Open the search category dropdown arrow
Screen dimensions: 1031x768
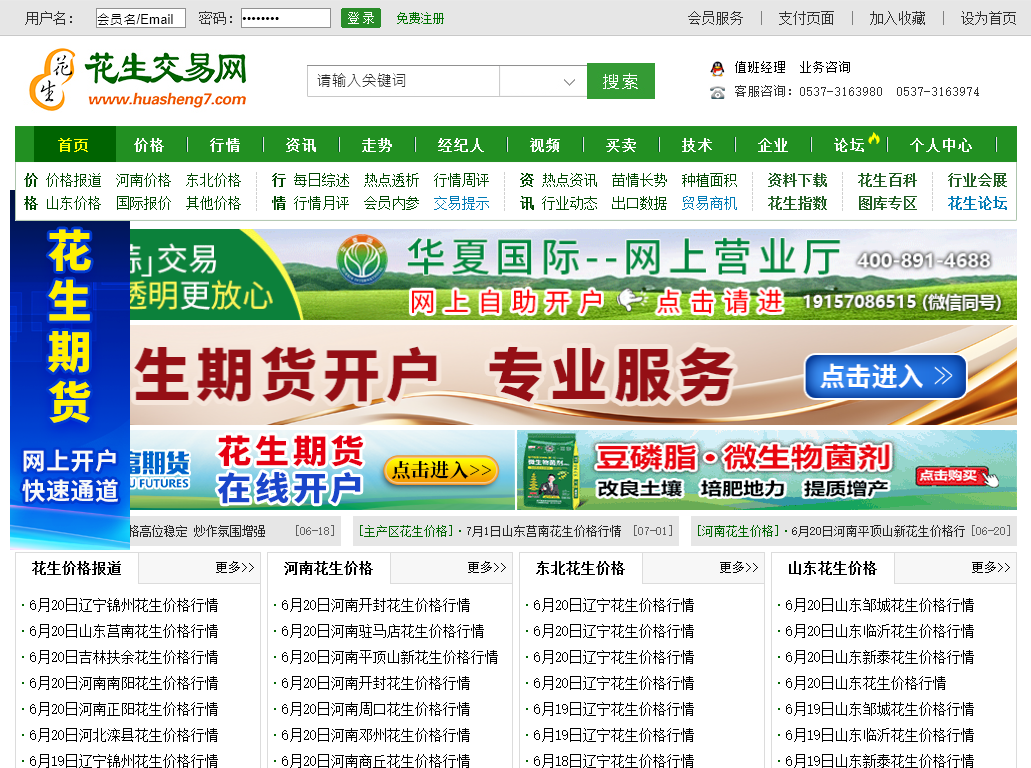(569, 82)
